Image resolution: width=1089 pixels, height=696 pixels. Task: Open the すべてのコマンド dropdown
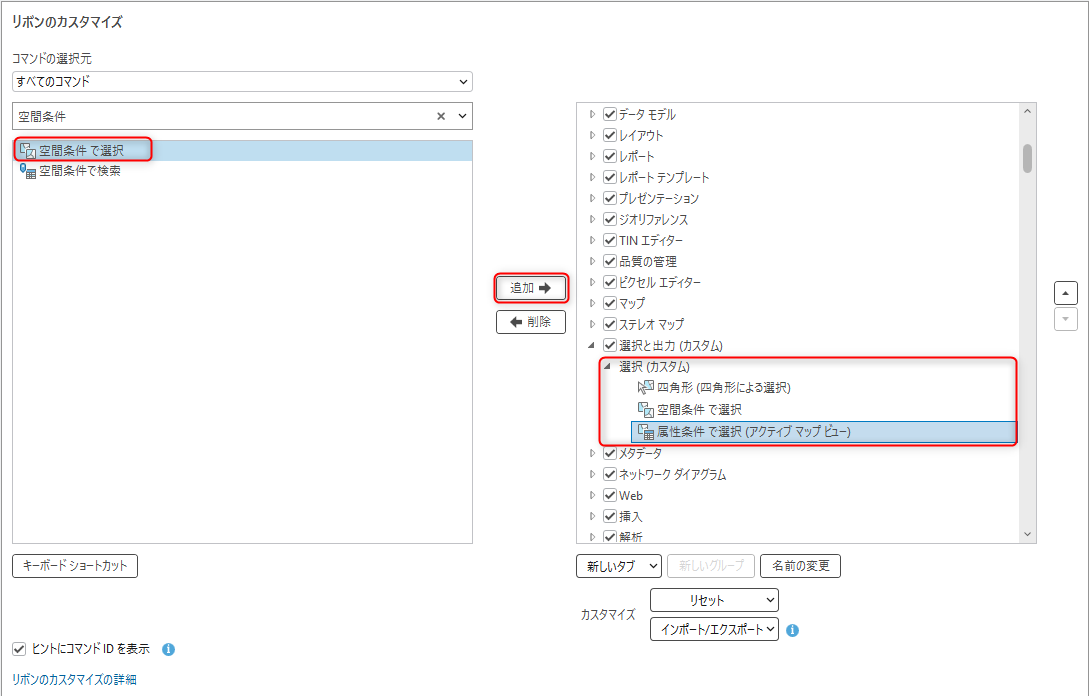point(242,81)
